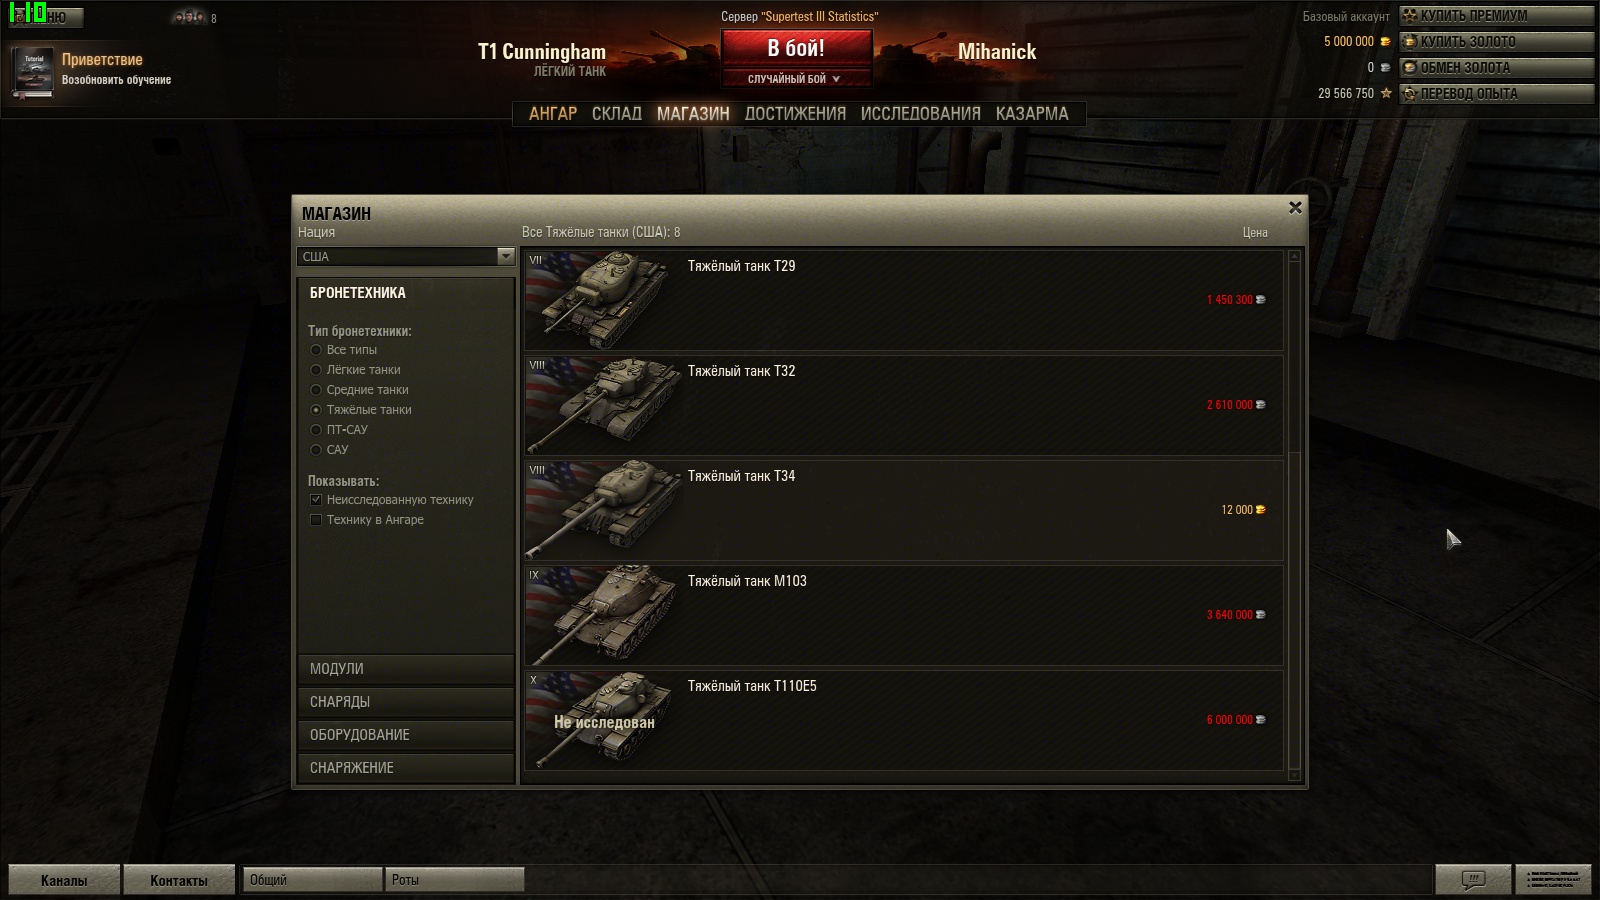
Task: Select the T34 tank thumbnail image
Action: coord(603,509)
